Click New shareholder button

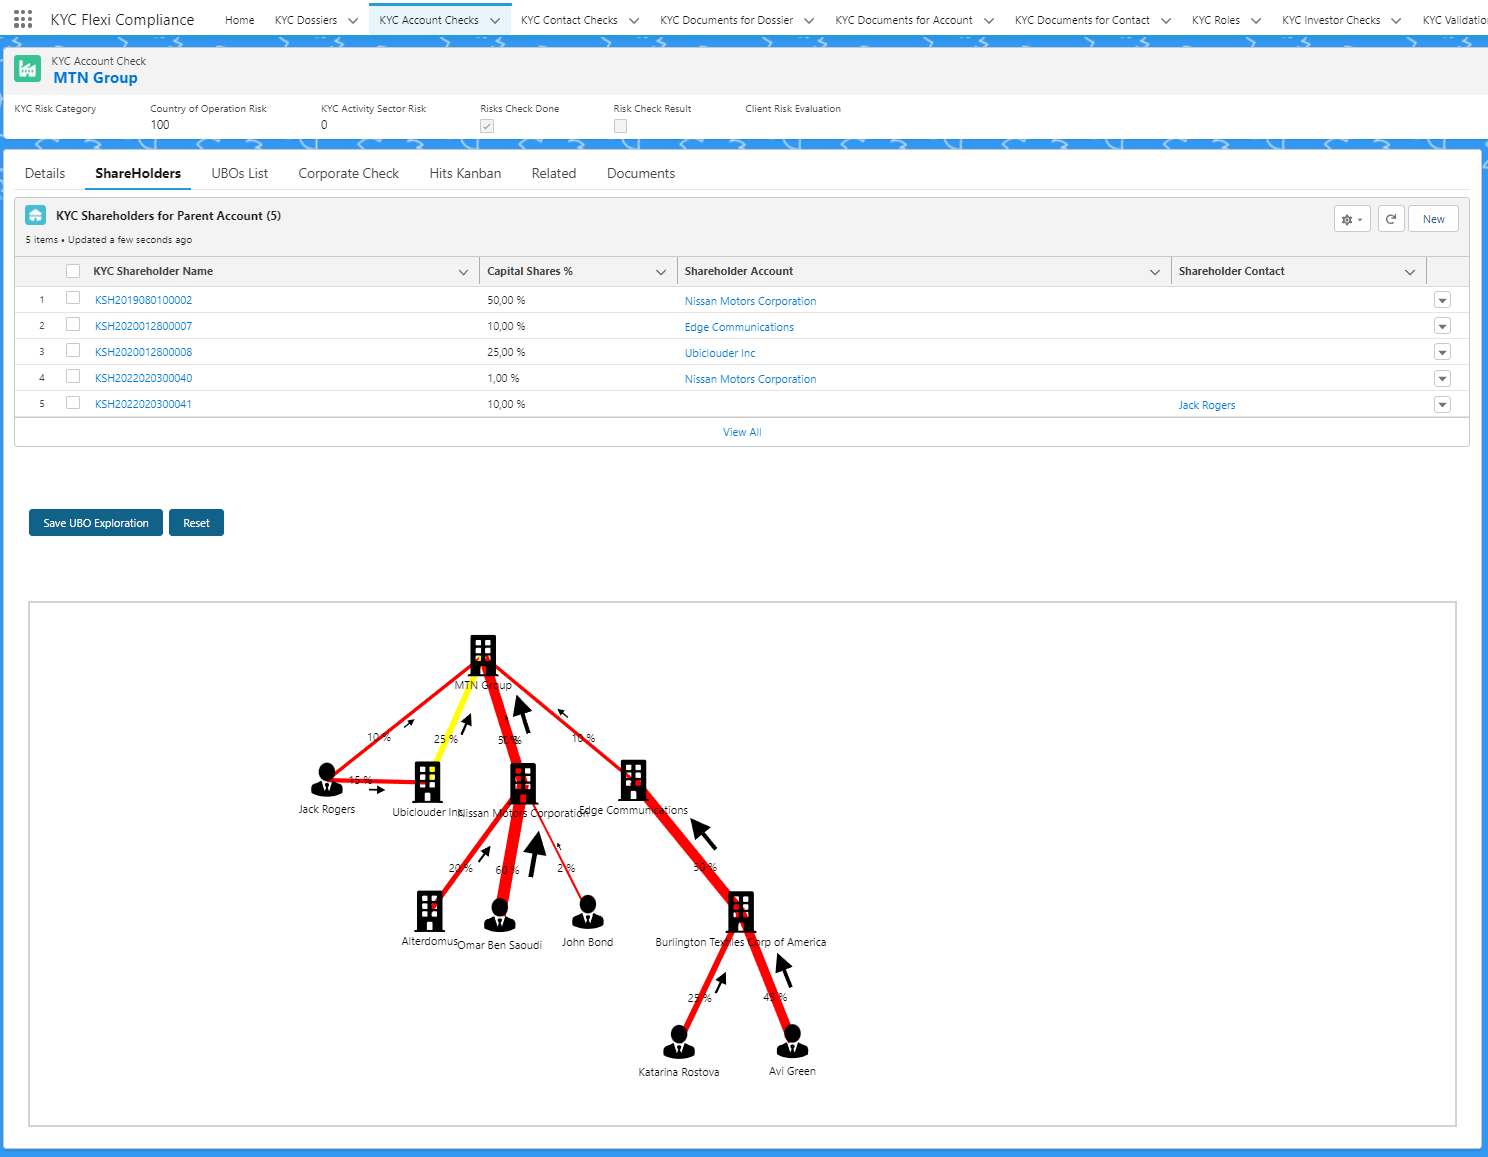pos(1433,219)
